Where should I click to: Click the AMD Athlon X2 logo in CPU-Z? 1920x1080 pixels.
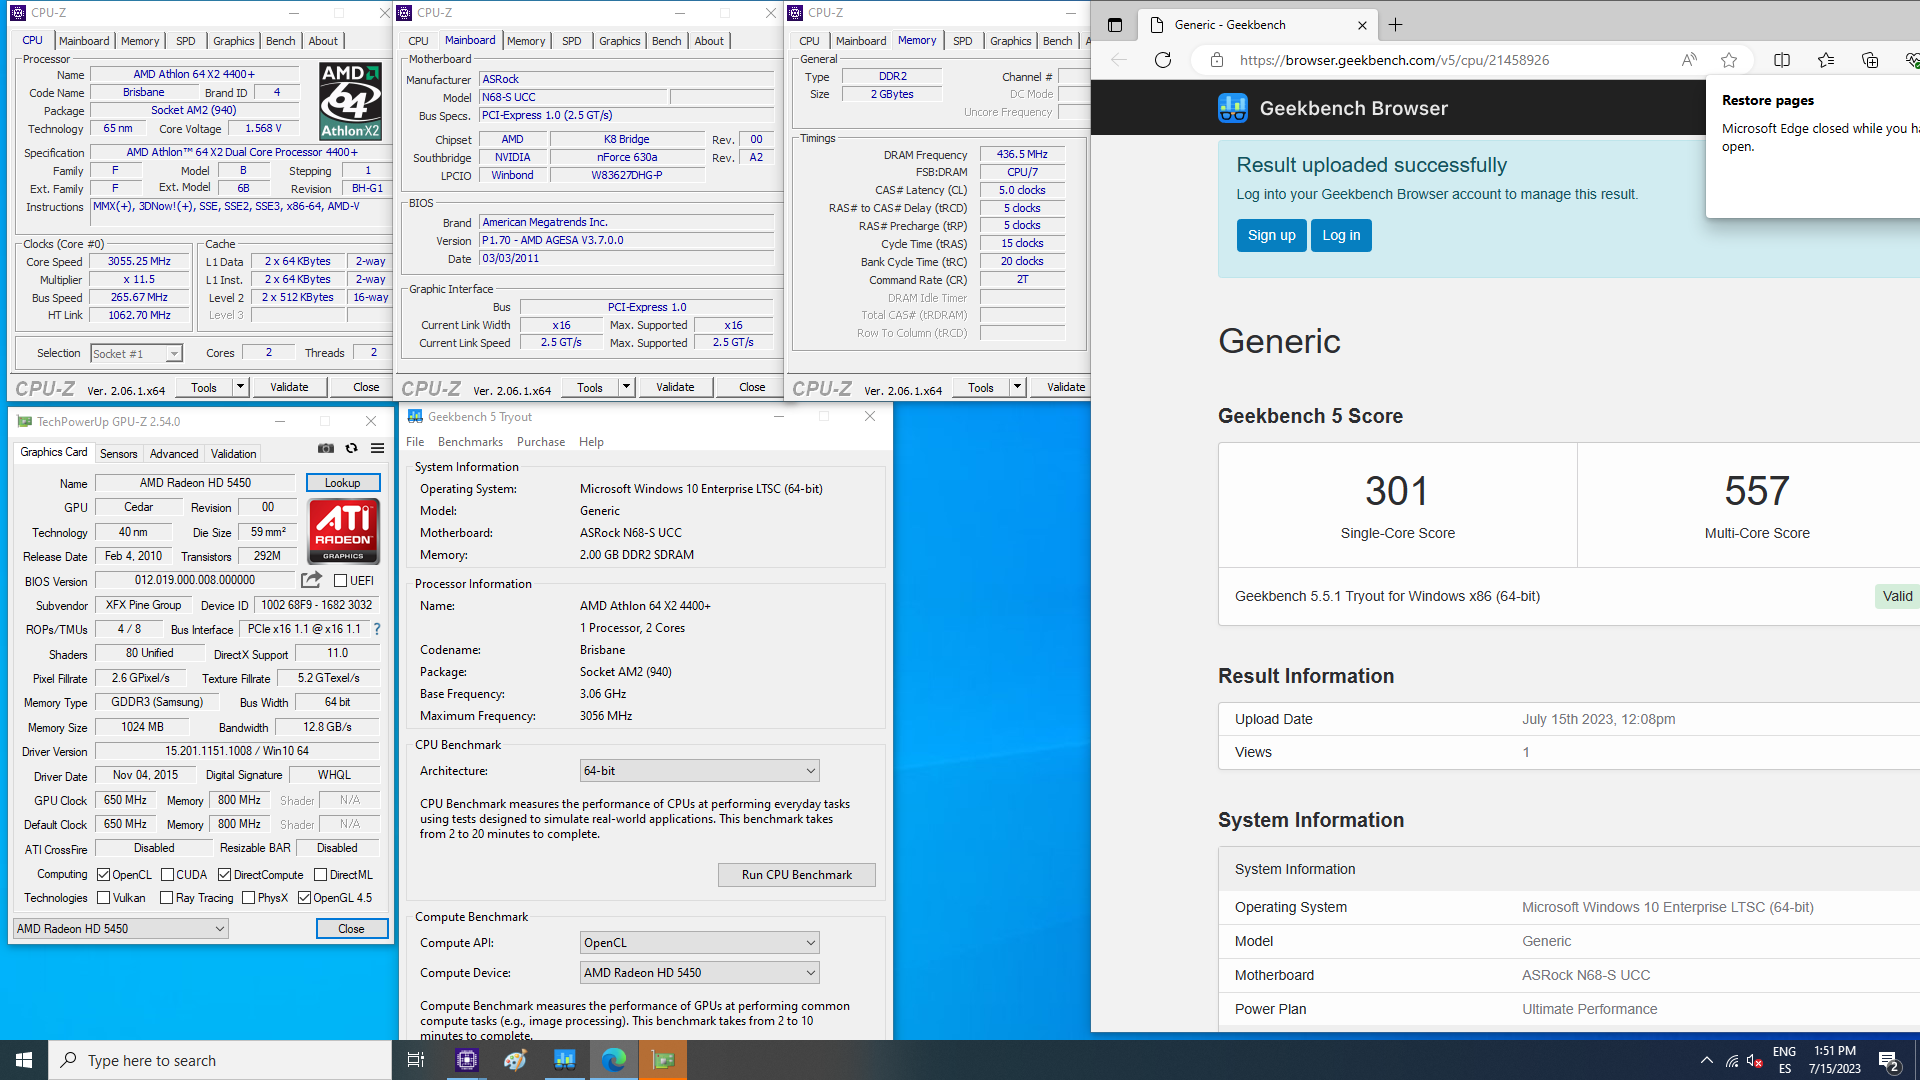tap(350, 101)
